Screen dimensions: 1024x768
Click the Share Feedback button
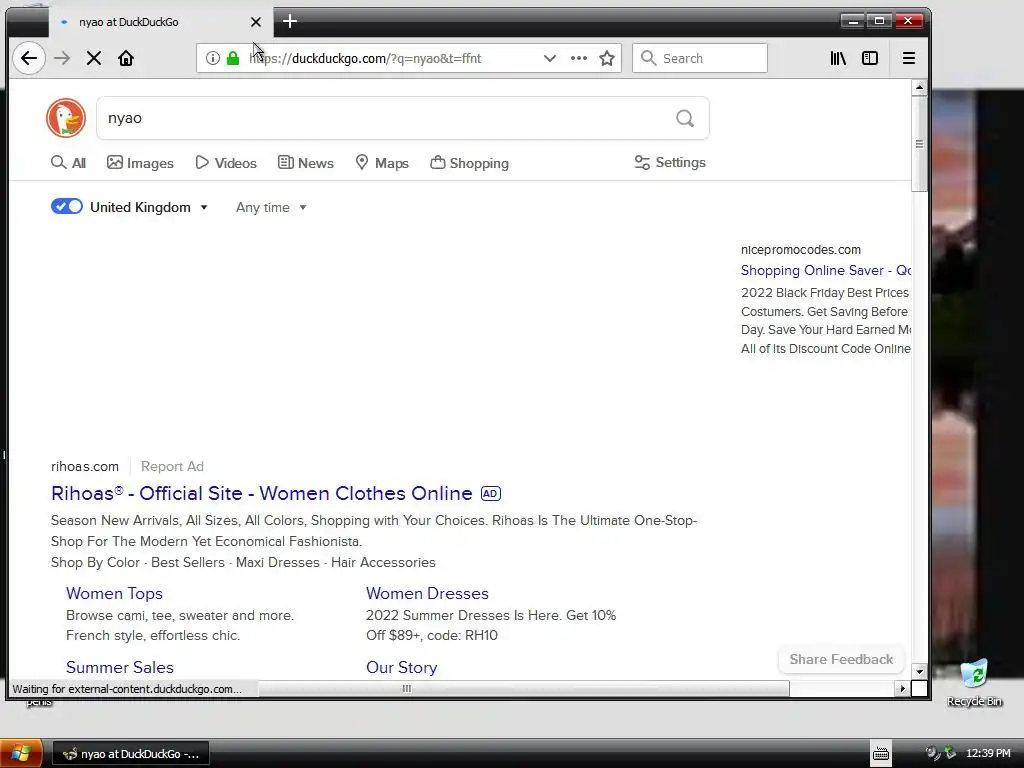[x=841, y=660]
